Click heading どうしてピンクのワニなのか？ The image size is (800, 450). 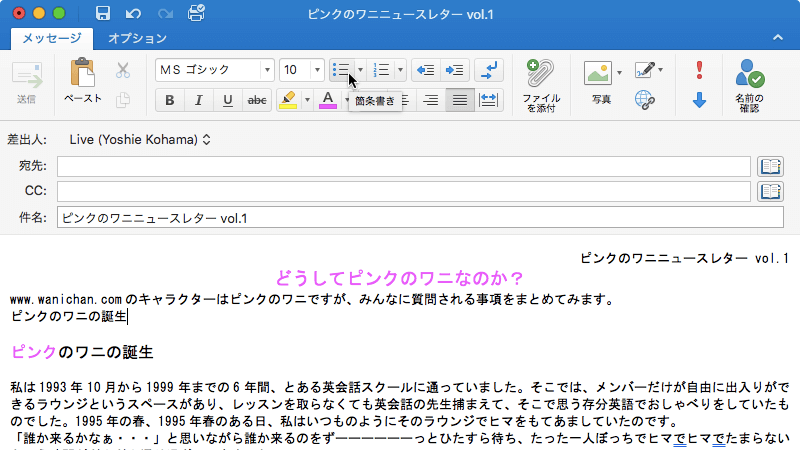(400, 278)
